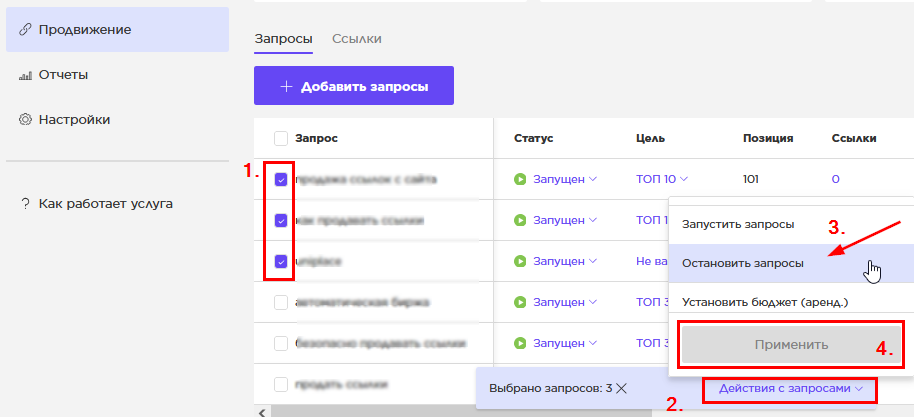Clear the selection with the X next to Выбрано запросов
Screen dimensions: 914x417
tap(621, 388)
